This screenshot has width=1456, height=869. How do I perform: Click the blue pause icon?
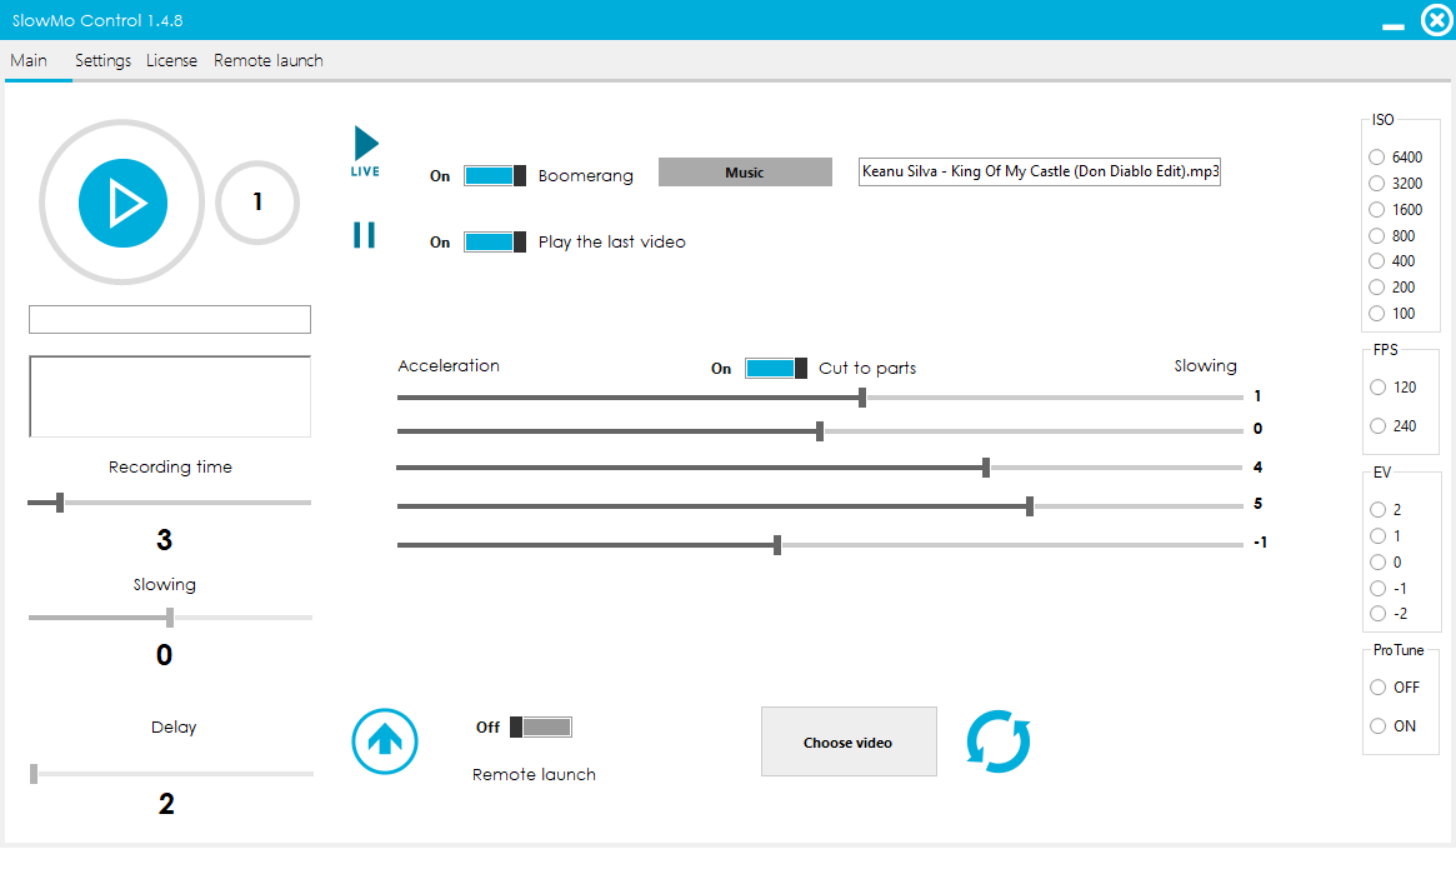364,235
